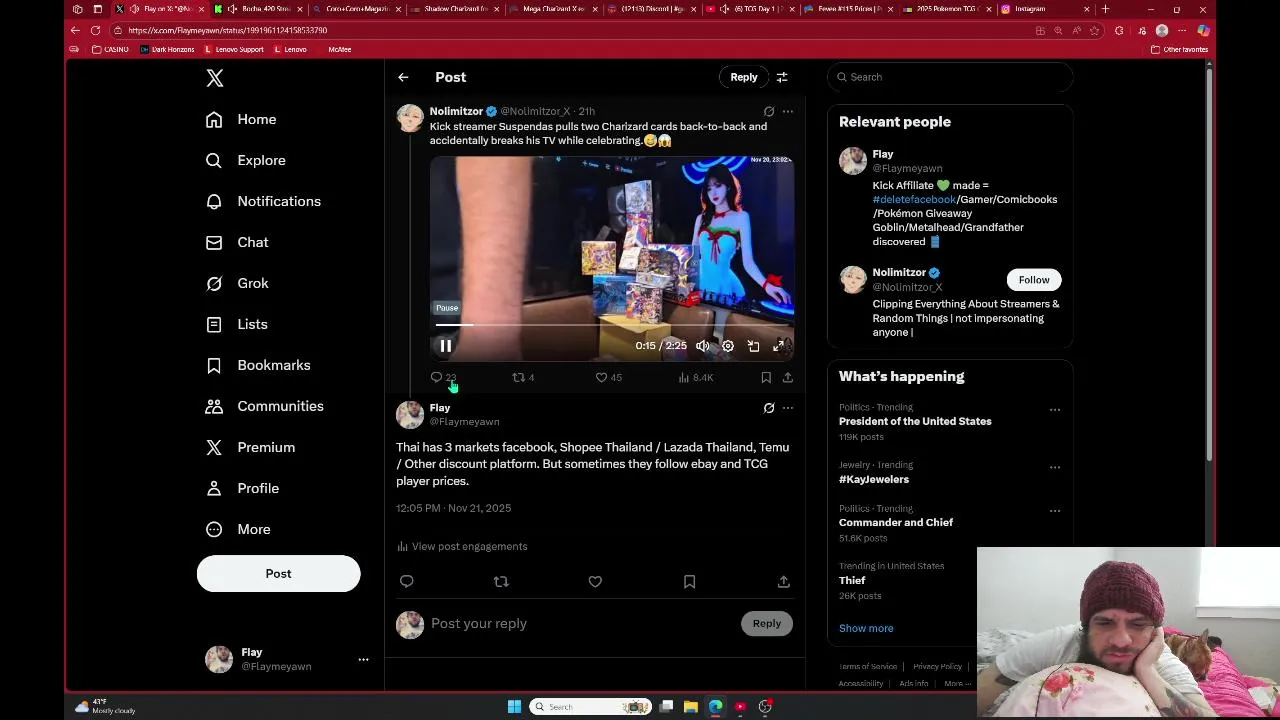The height and width of the screenshot is (720, 1280).
Task: Open Explore in sidebar
Action: click(x=246, y=160)
